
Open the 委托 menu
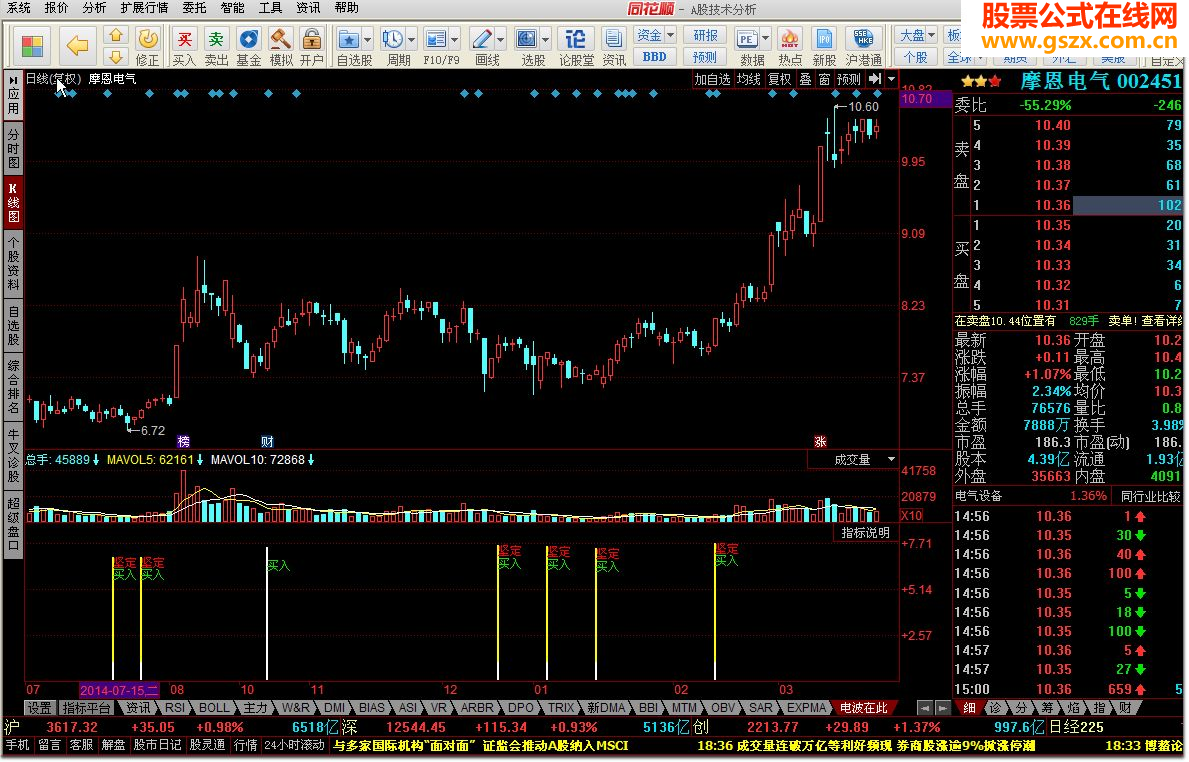[194, 8]
